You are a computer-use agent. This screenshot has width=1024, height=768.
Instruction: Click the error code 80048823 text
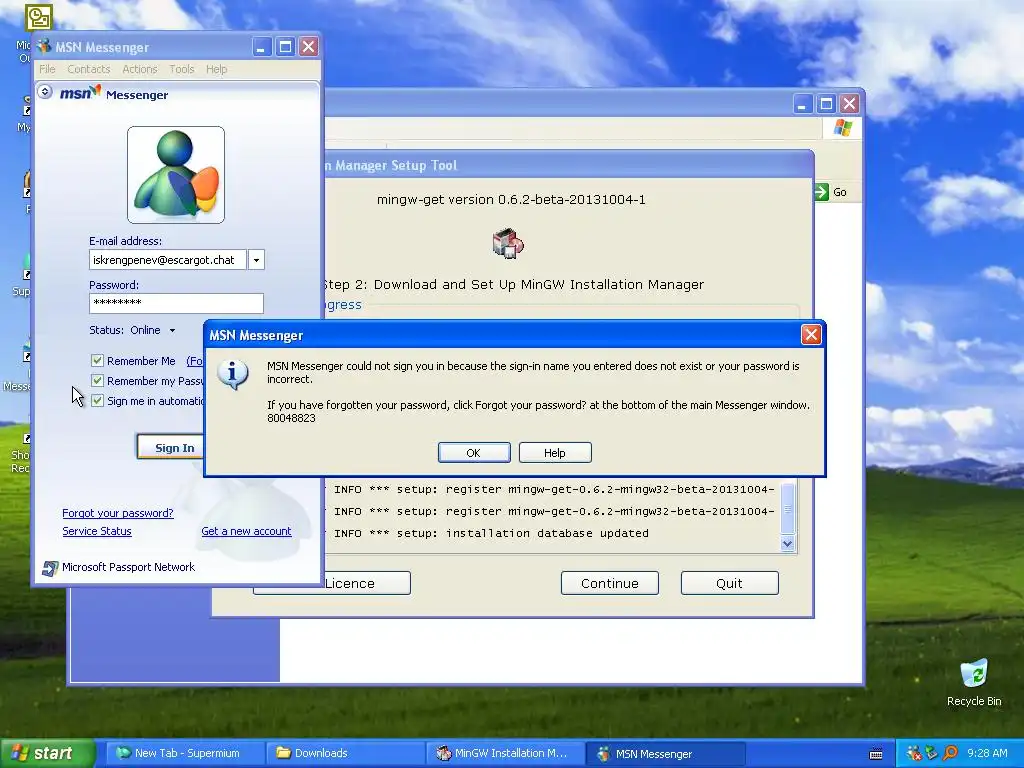pos(291,418)
